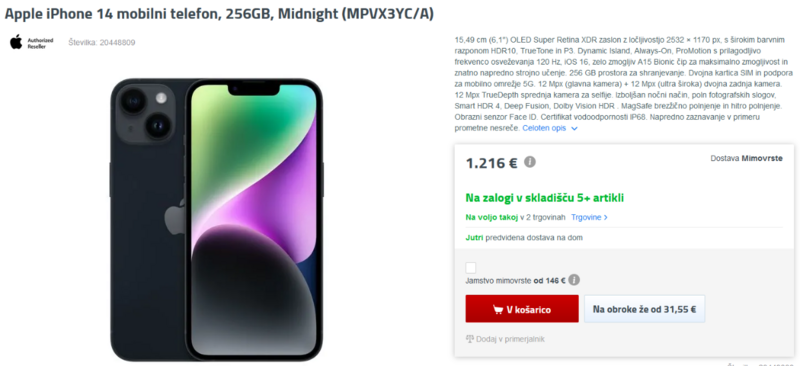Click the Jamstvo mimovrste od 146 € label
The image size is (800, 366).
coord(515,280)
